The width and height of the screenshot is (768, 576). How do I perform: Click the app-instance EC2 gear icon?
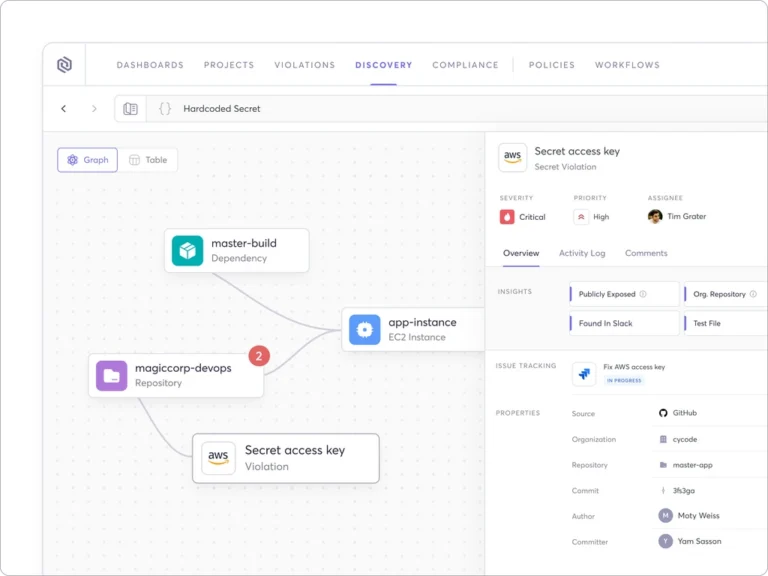[x=365, y=329]
